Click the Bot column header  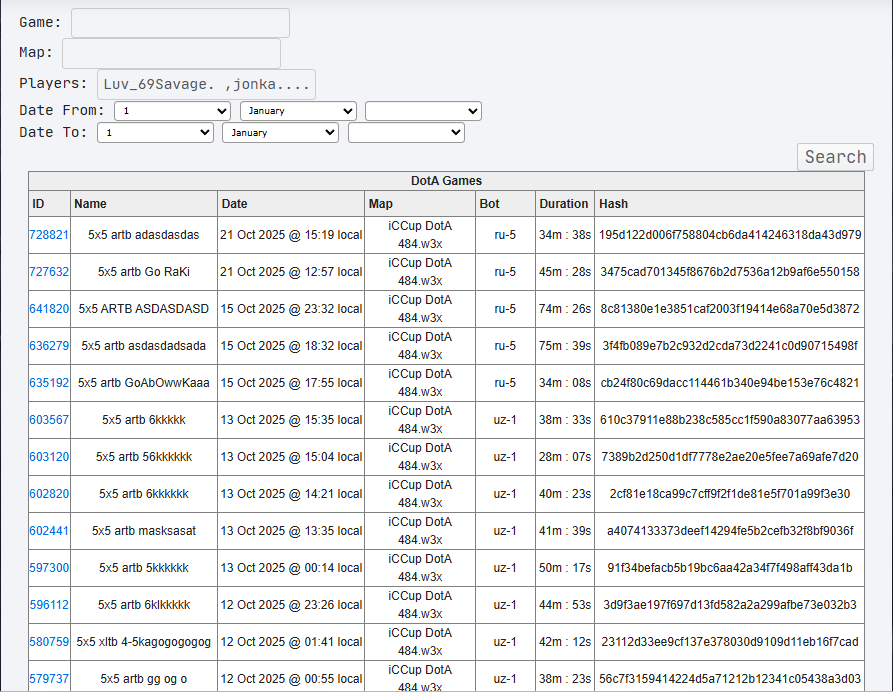(x=505, y=204)
